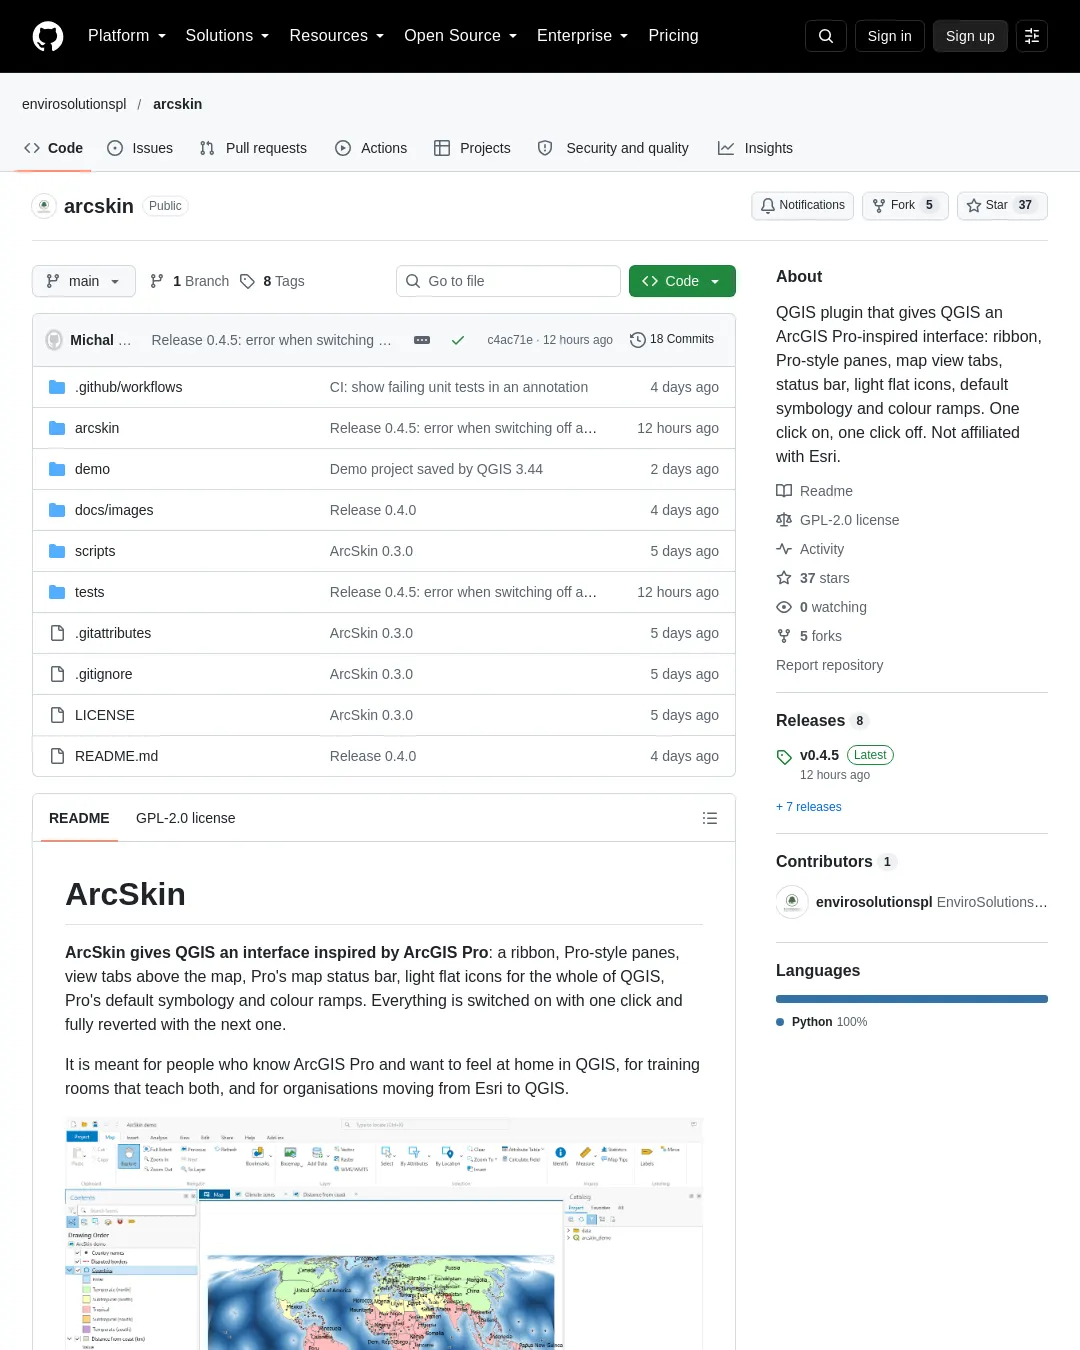Switch to the Projects tab

pos(472,148)
